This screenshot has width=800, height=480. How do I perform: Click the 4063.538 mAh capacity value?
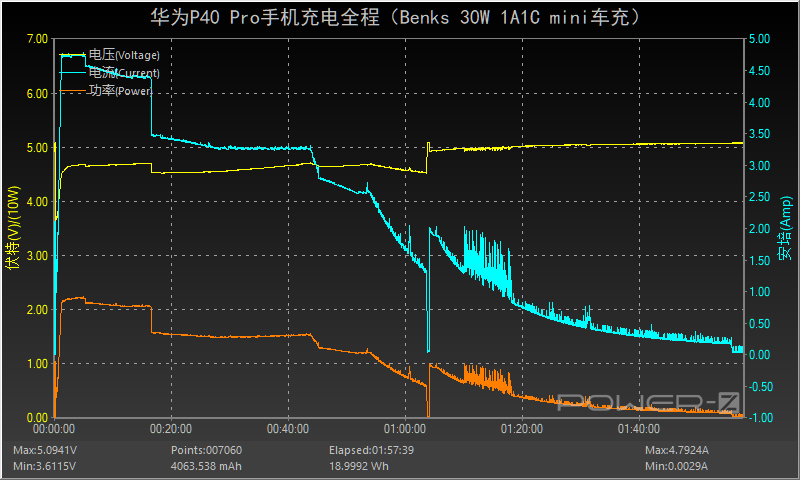pos(206,466)
